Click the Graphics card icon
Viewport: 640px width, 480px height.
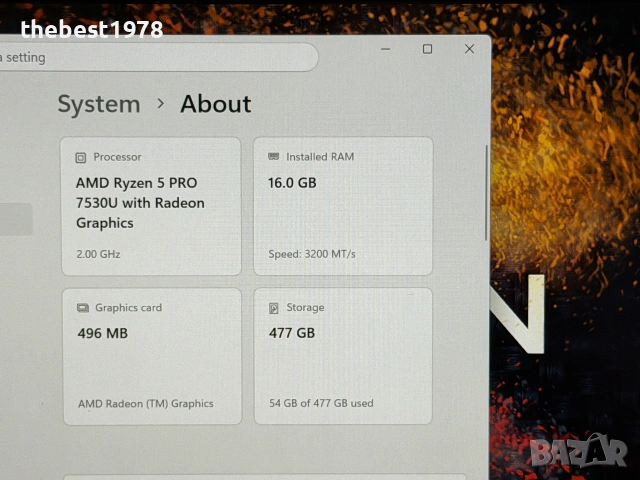pos(83,308)
